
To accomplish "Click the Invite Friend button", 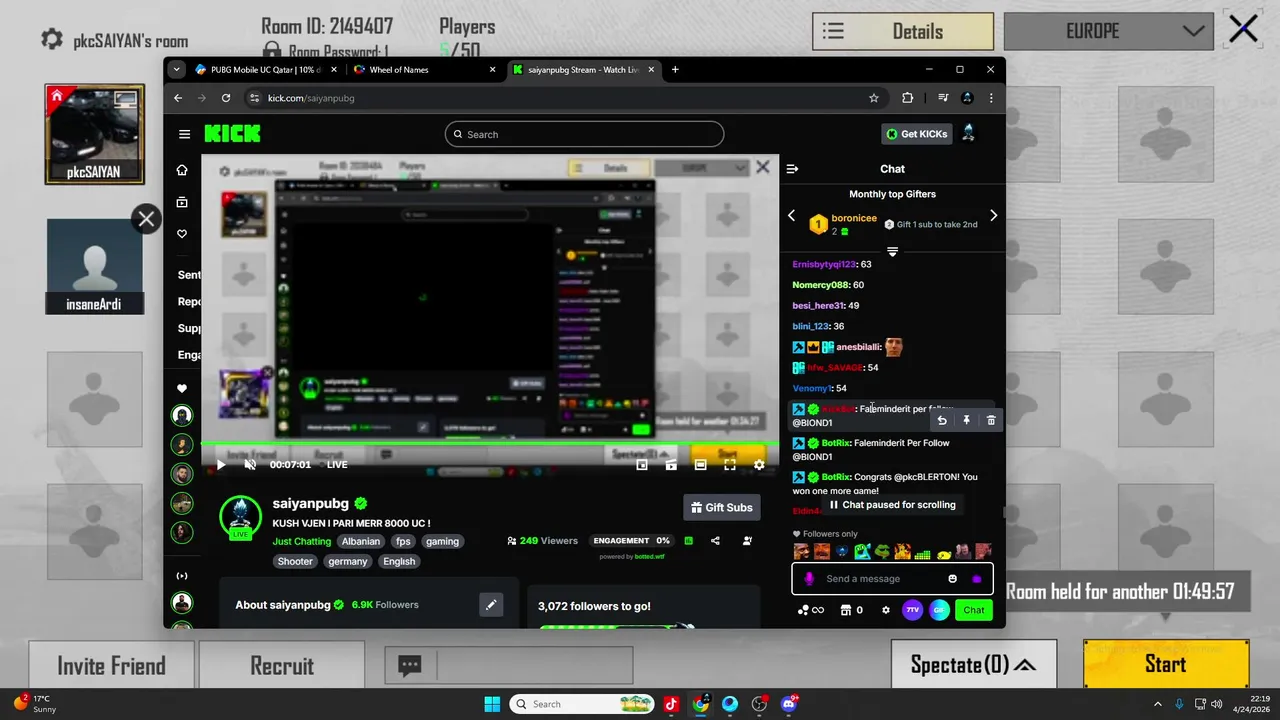I will point(111,666).
